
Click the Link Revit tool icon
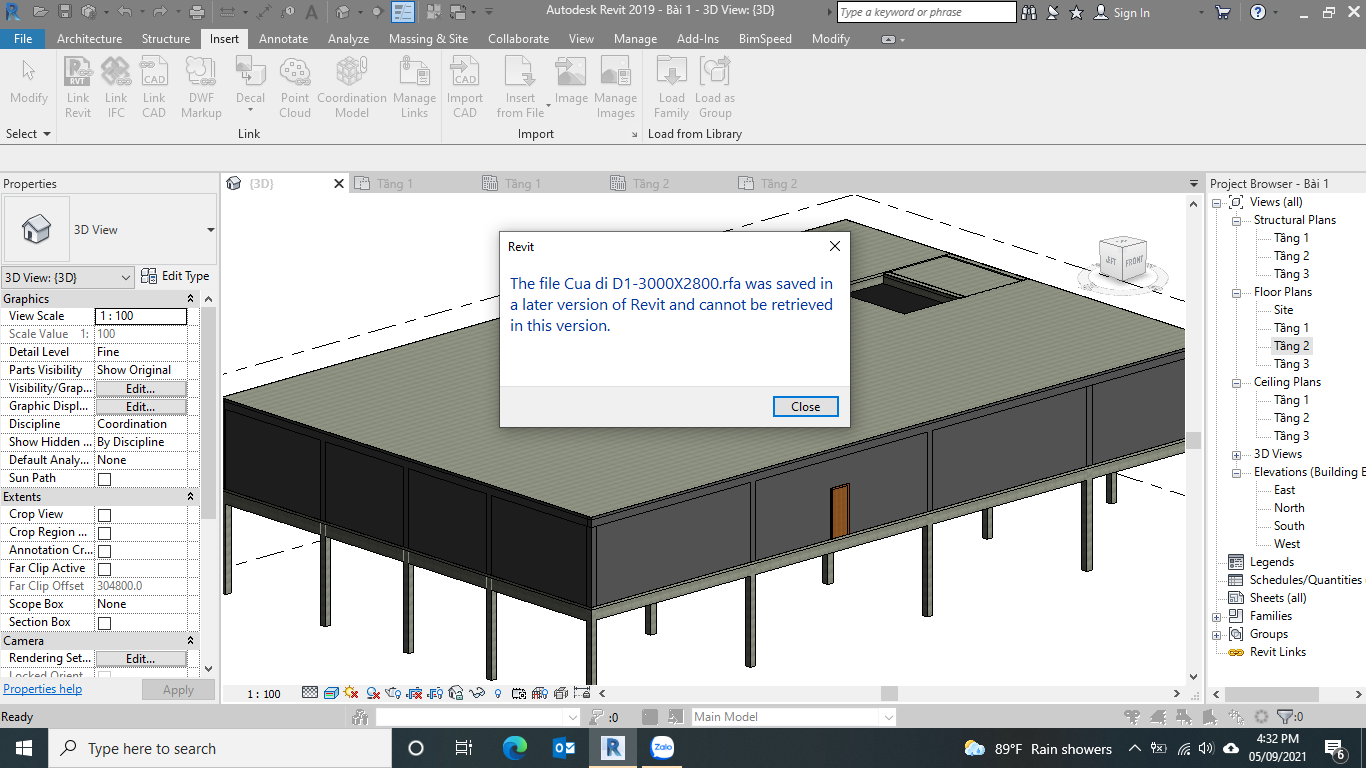[78, 72]
